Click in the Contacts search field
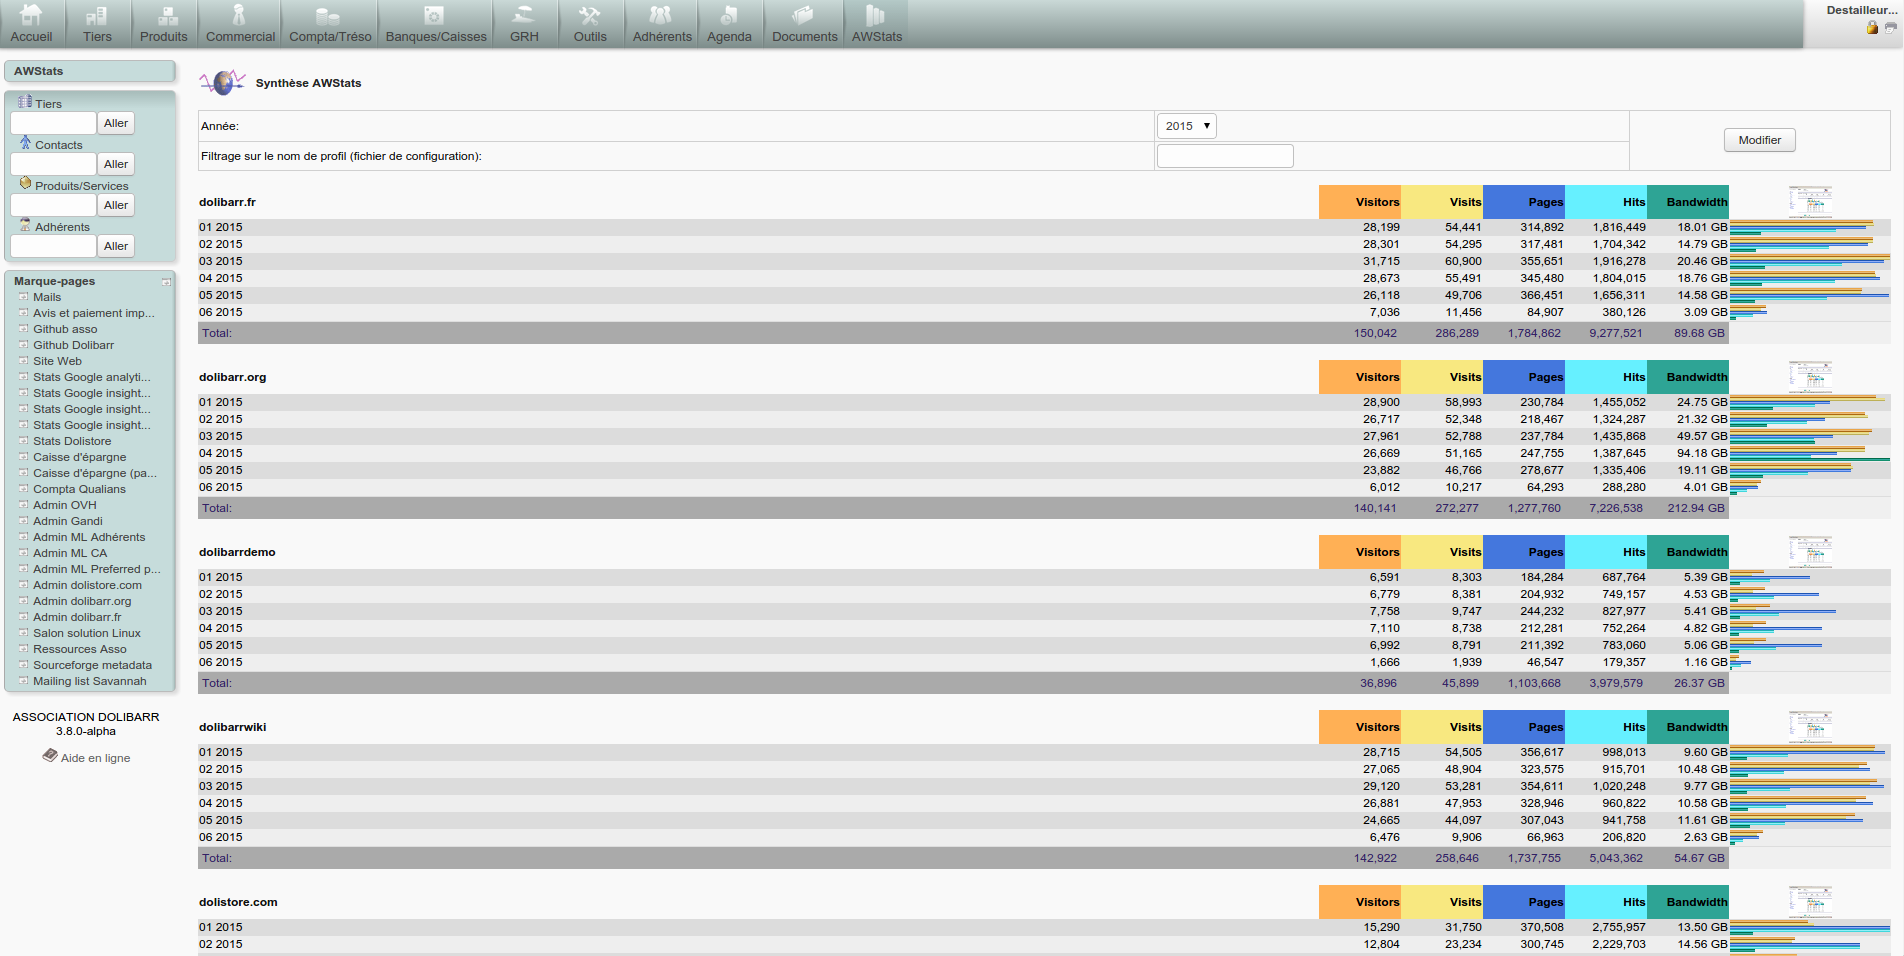 [53, 164]
